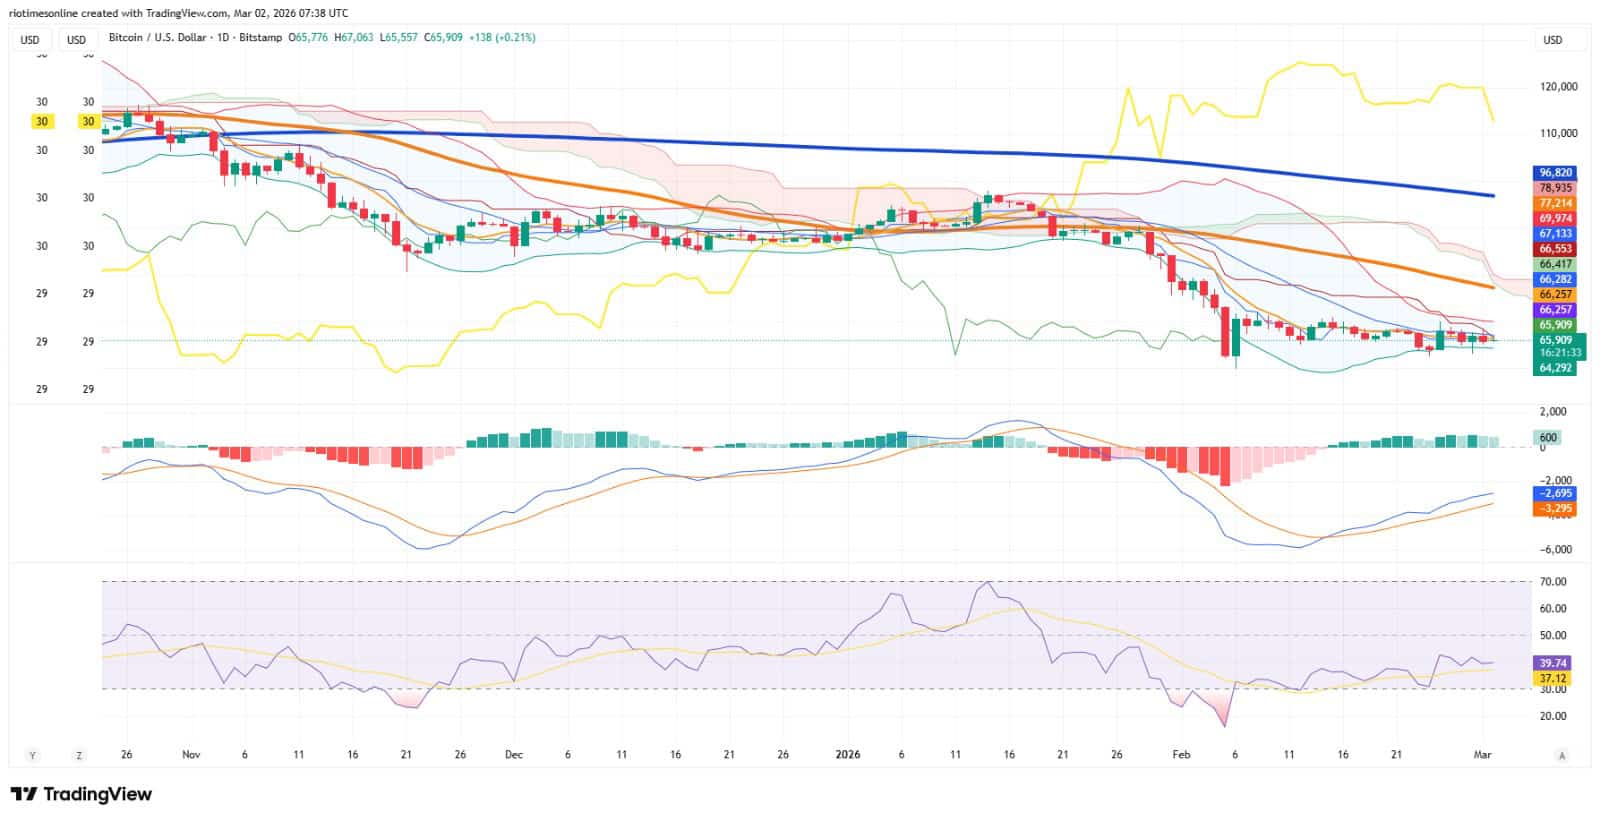
Task: Click the MACD -2,695 value label
Action: click(x=1555, y=493)
